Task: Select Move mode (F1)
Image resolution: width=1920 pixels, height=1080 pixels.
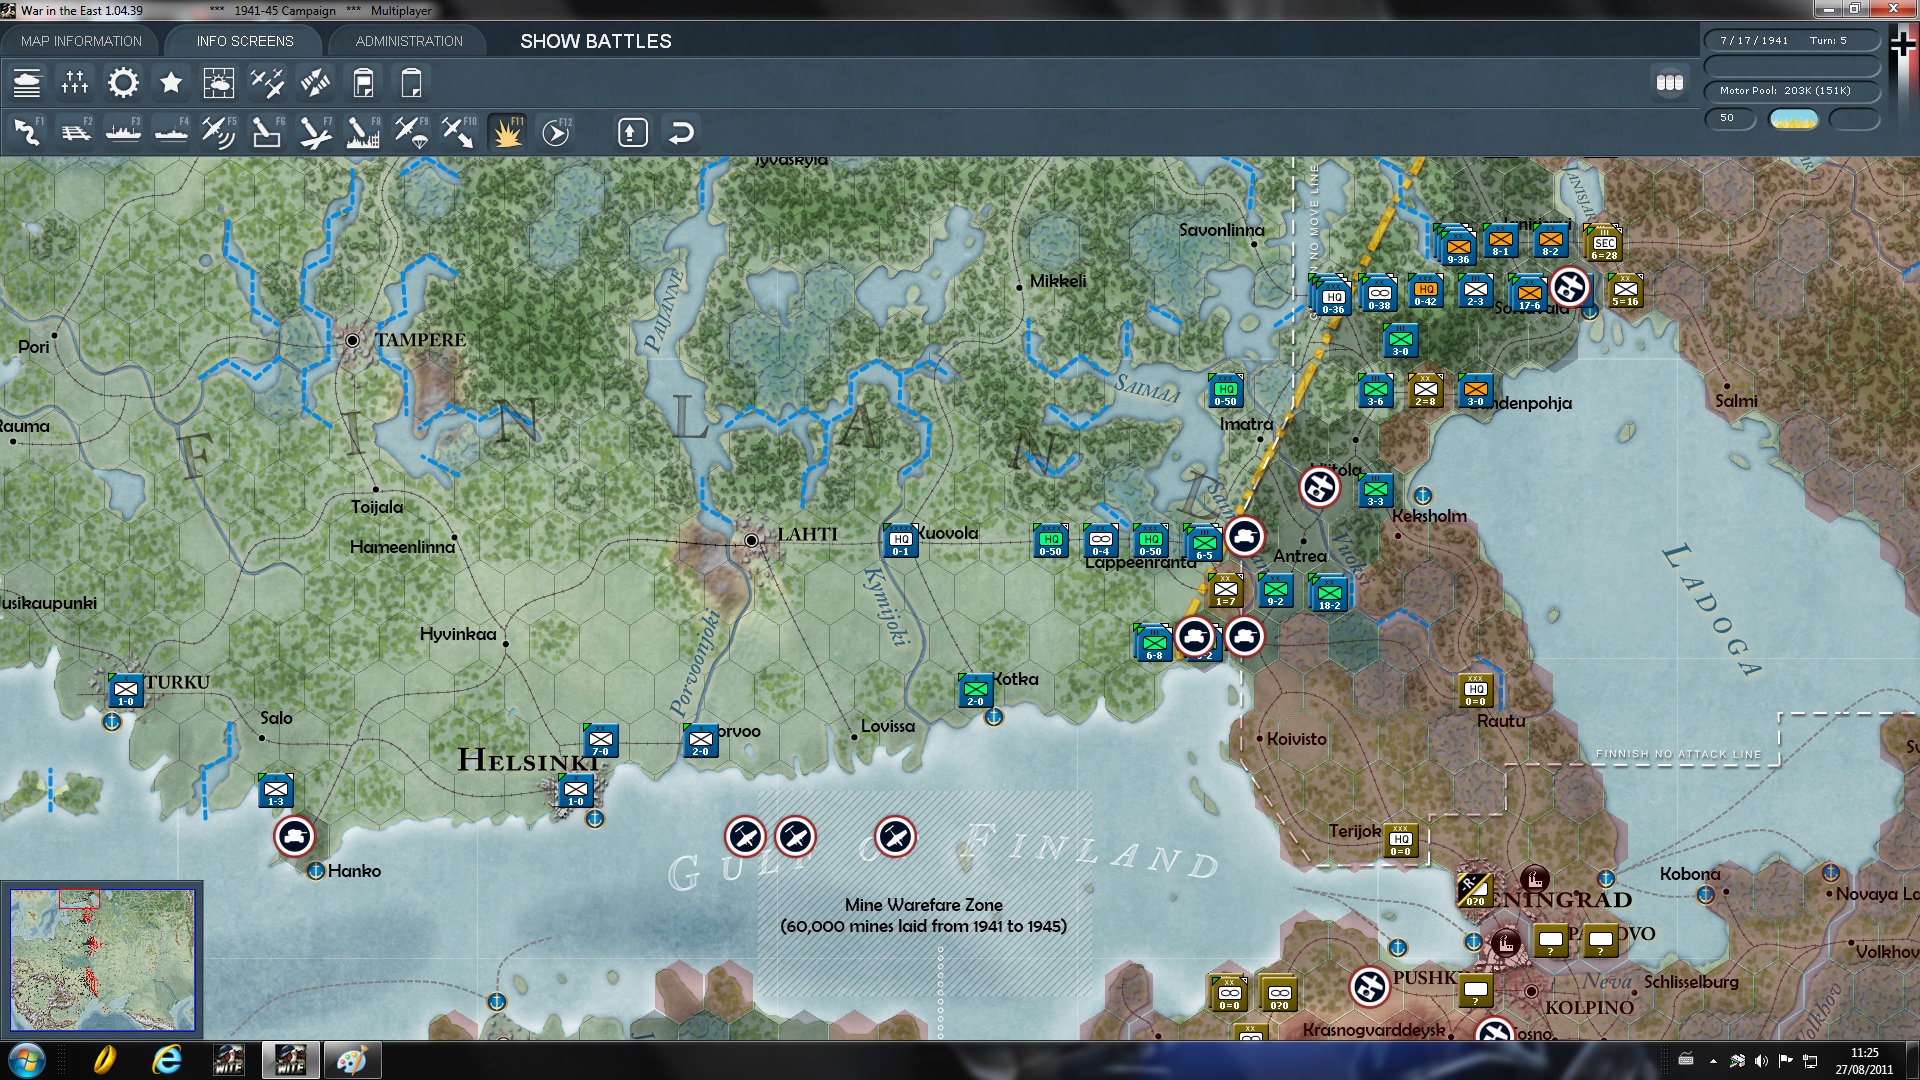Action: (x=27, y=132)
